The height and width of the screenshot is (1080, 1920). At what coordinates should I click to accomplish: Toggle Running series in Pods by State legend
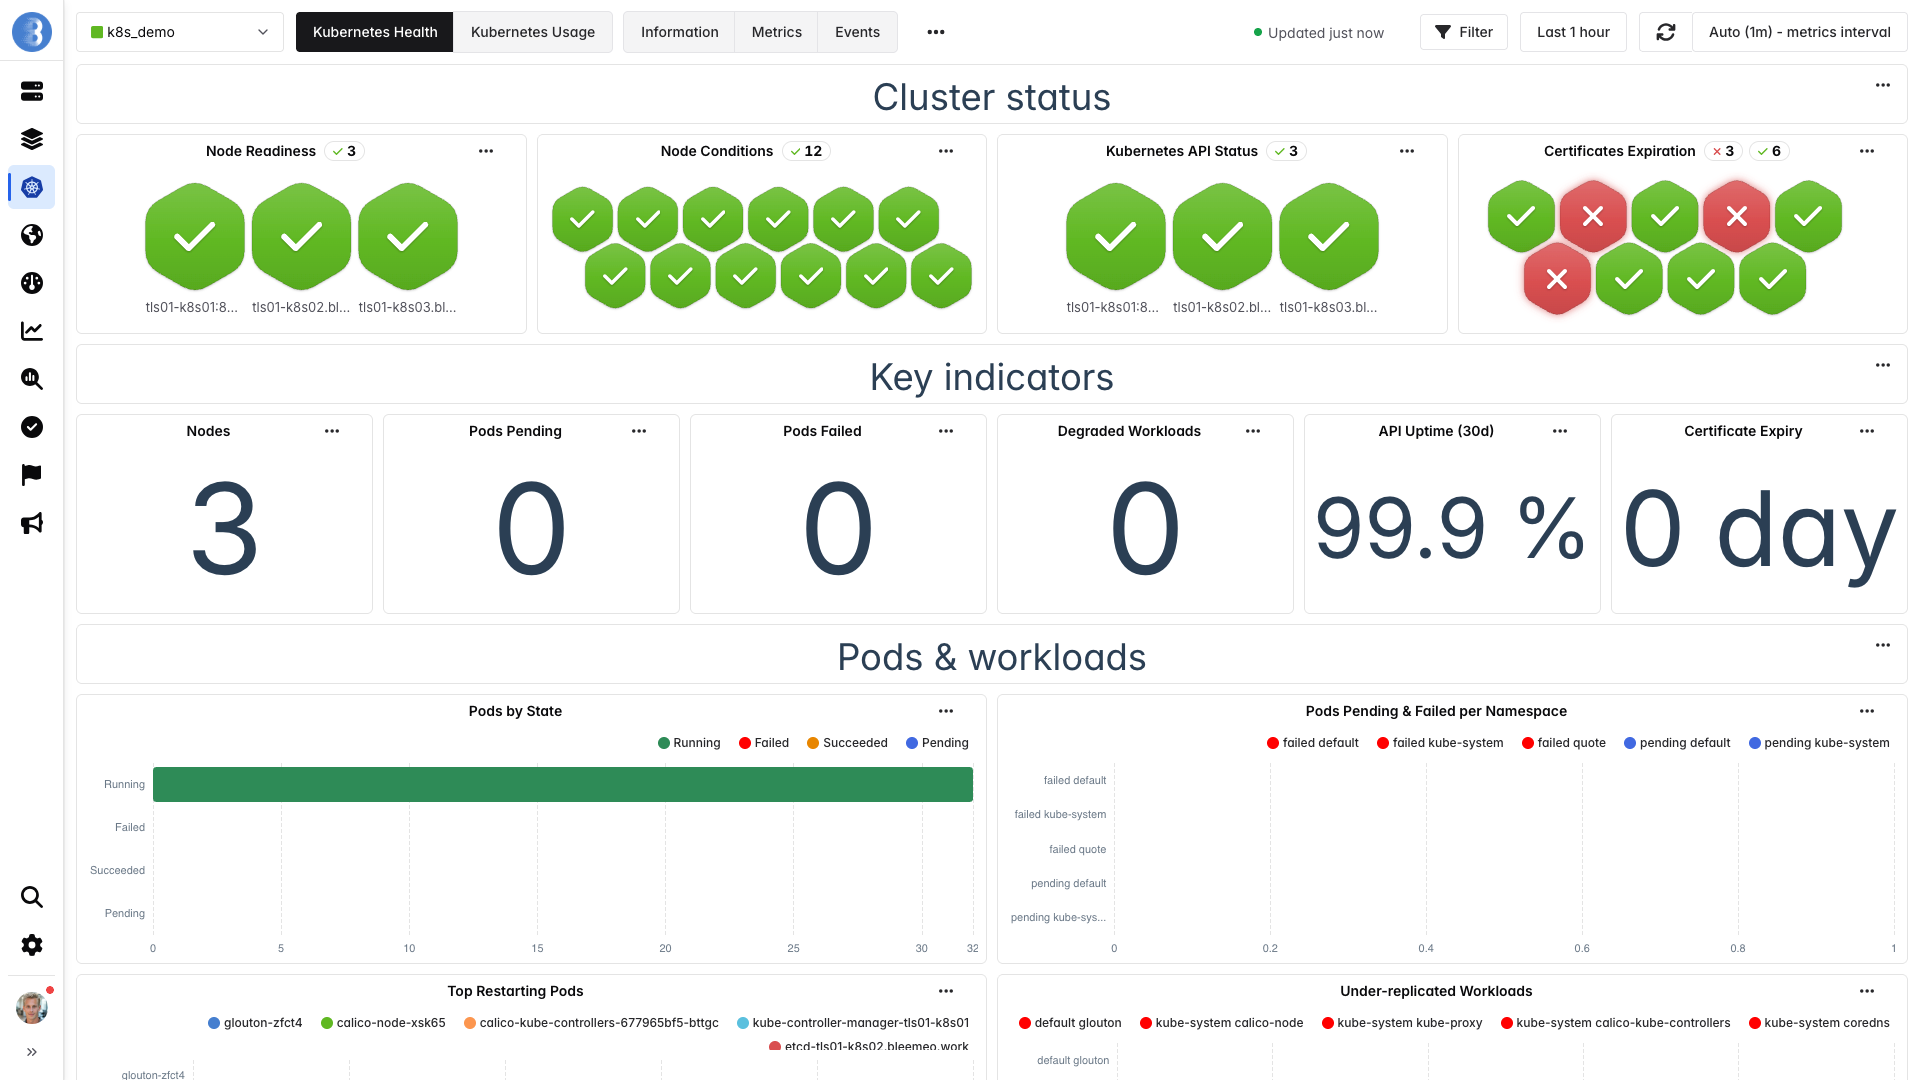point(689,743)
